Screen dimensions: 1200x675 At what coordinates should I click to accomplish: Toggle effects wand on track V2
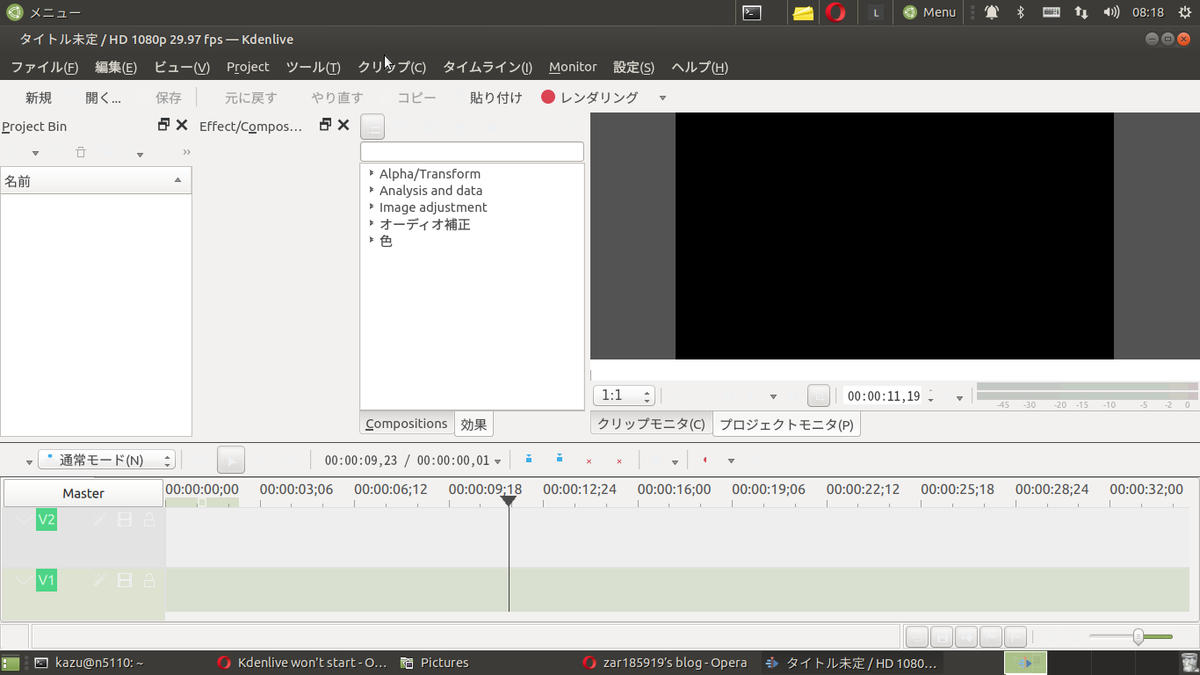(99, 520)
